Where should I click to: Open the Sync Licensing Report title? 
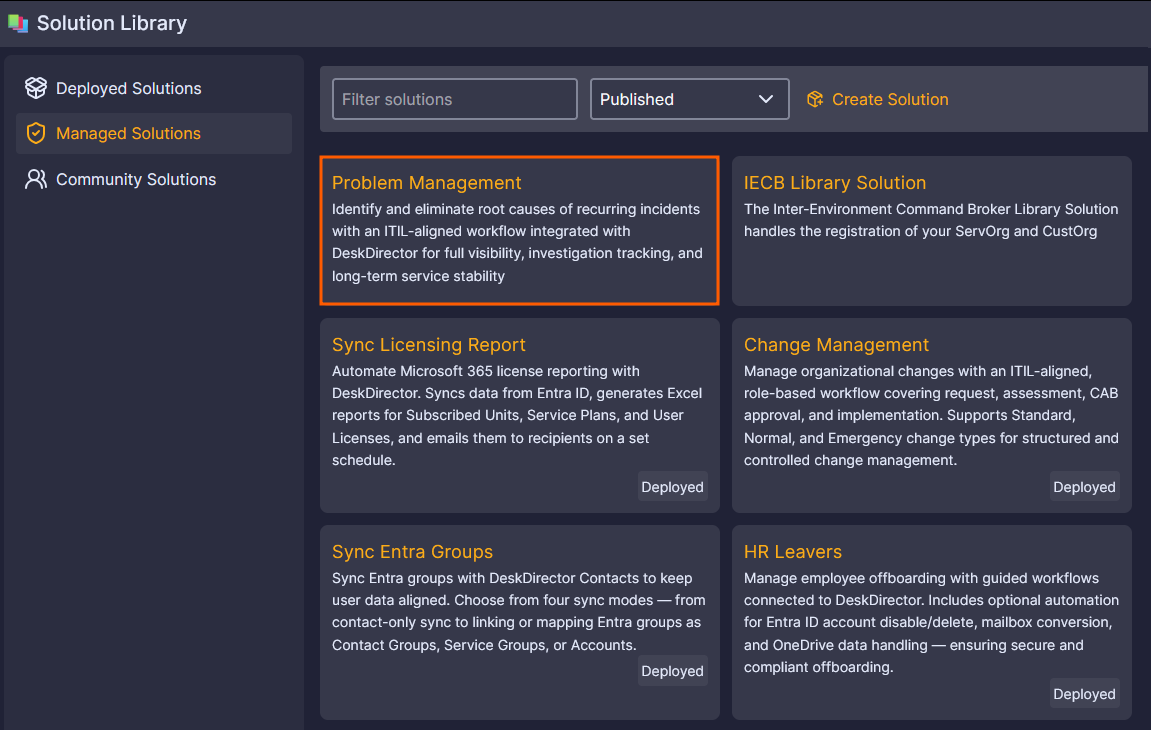tap(429, 345)
